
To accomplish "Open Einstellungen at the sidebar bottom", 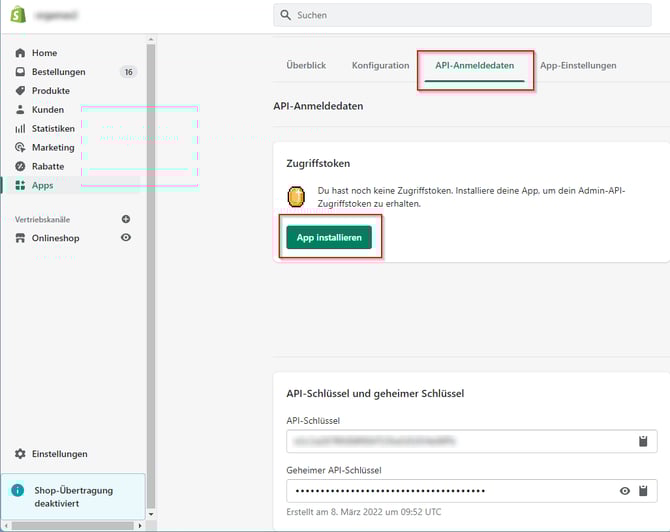I will click(x=59, y=454).
